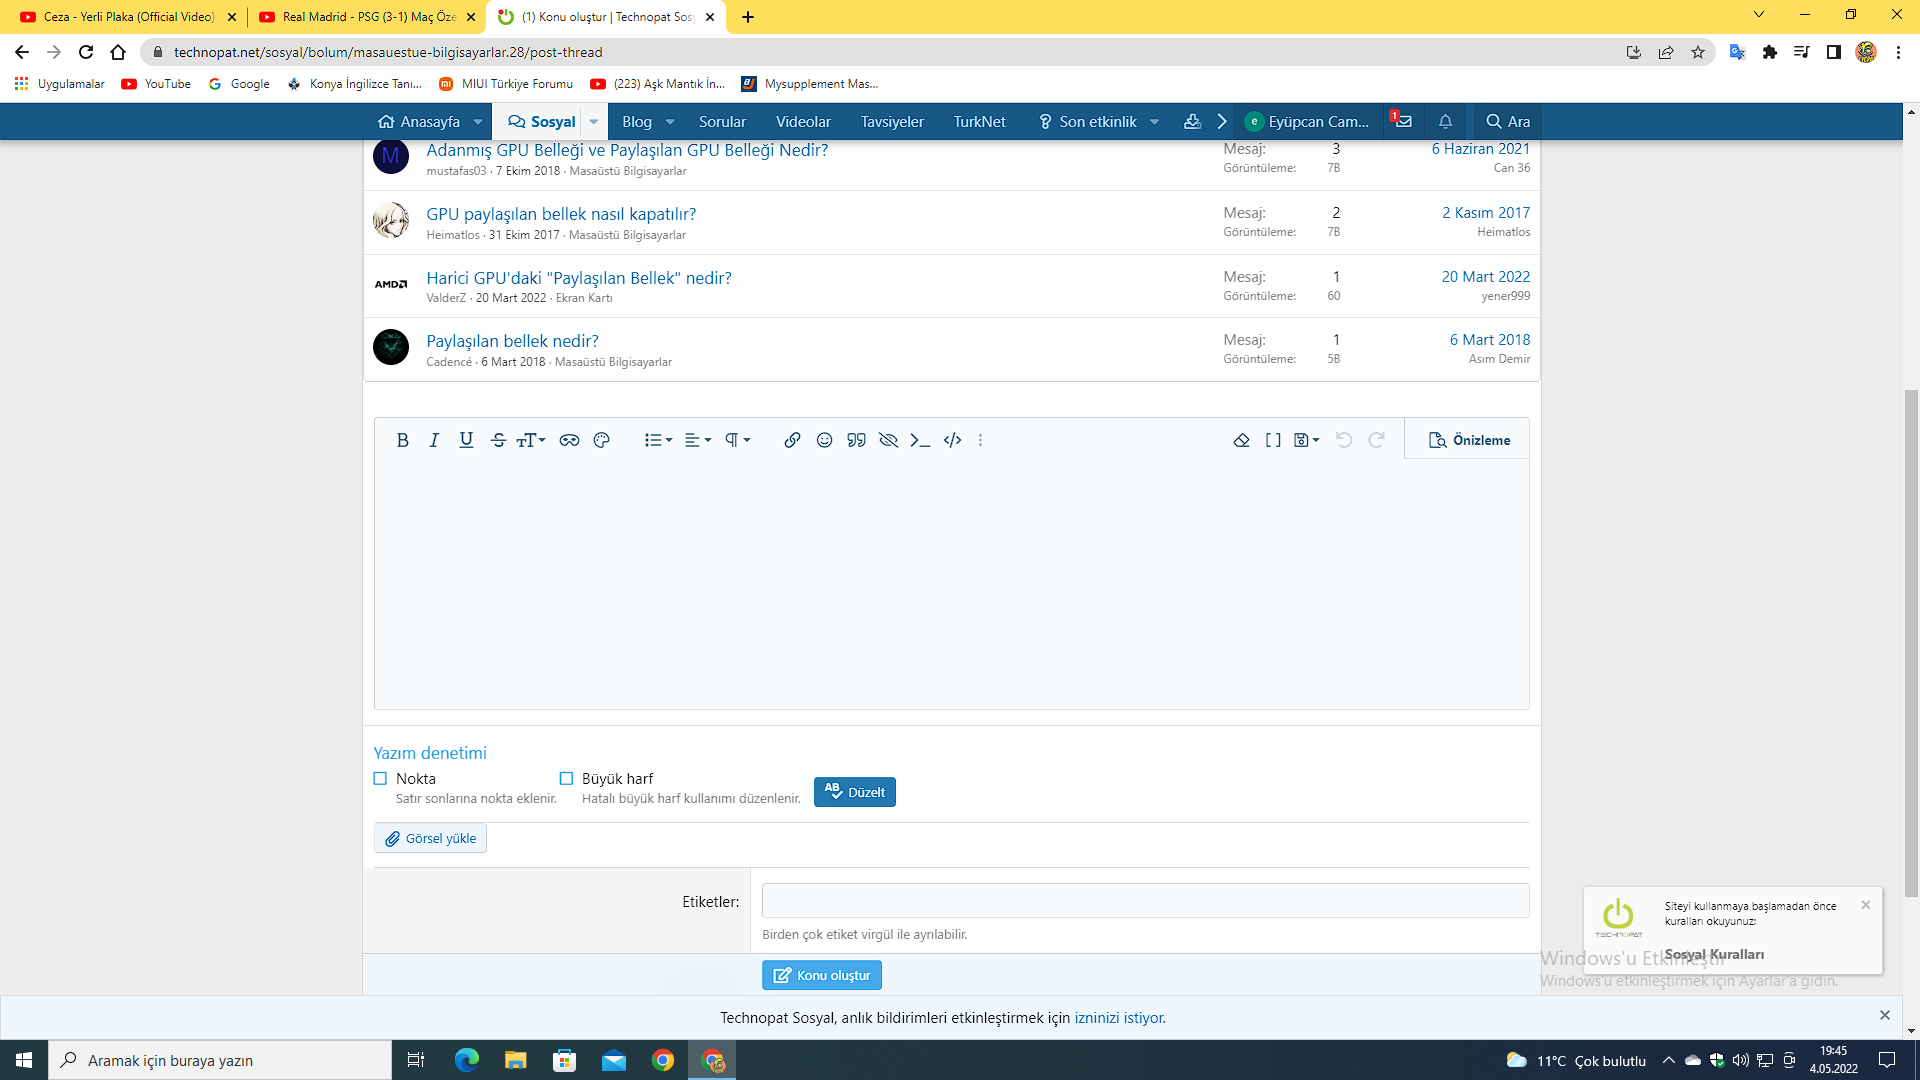Open the Blog menu item
Screen dimensions: 1920x1080
[636, 122]
